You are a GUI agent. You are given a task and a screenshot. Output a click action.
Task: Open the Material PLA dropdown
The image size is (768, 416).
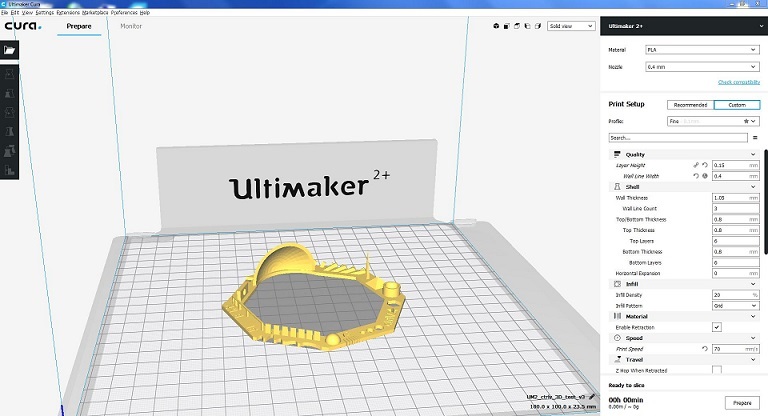coord(702,50)
